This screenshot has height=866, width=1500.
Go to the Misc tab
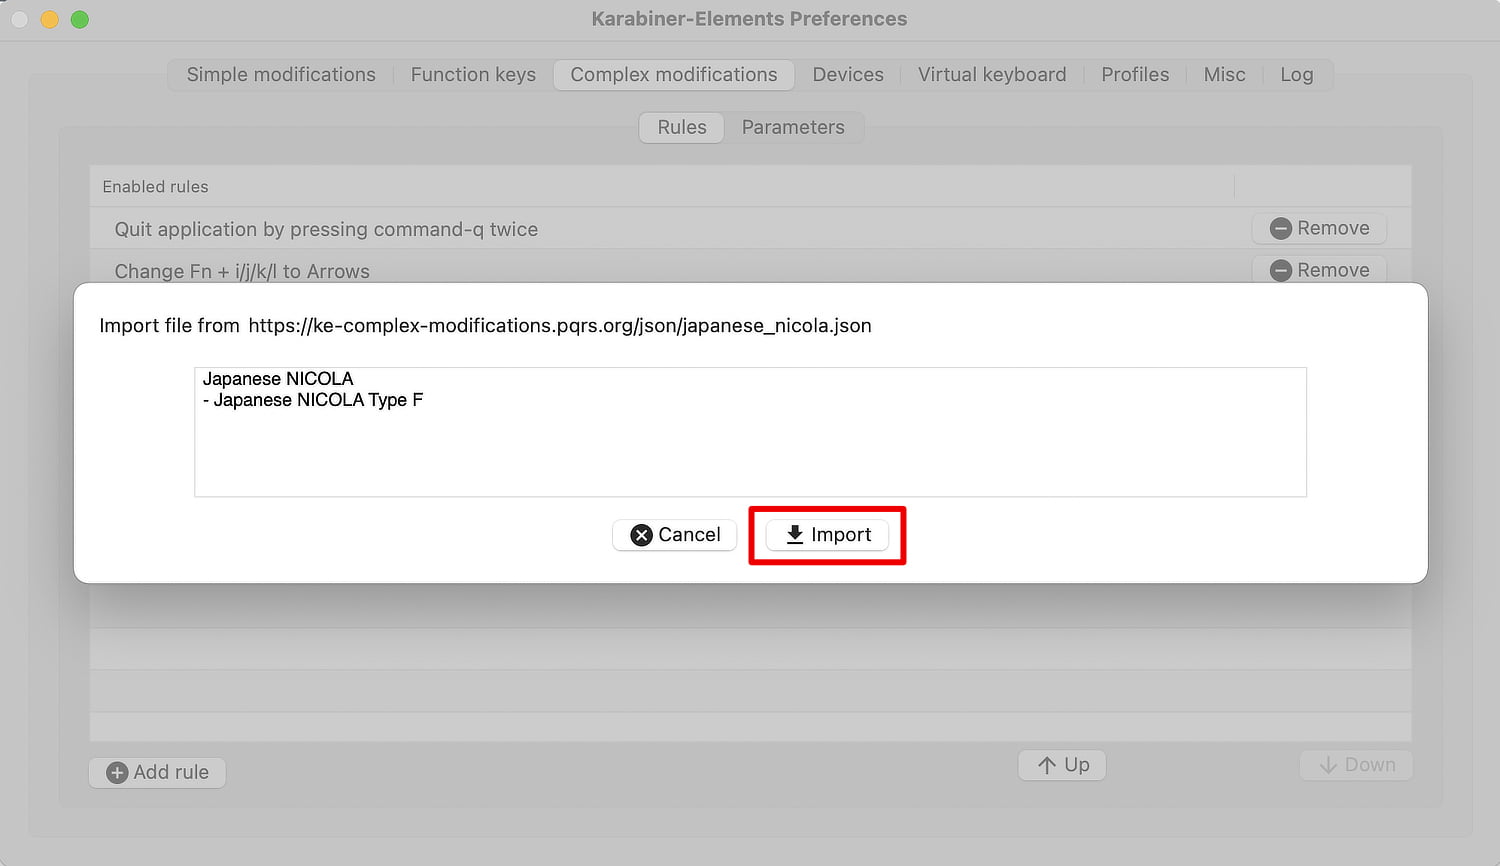pos(1224,75)
